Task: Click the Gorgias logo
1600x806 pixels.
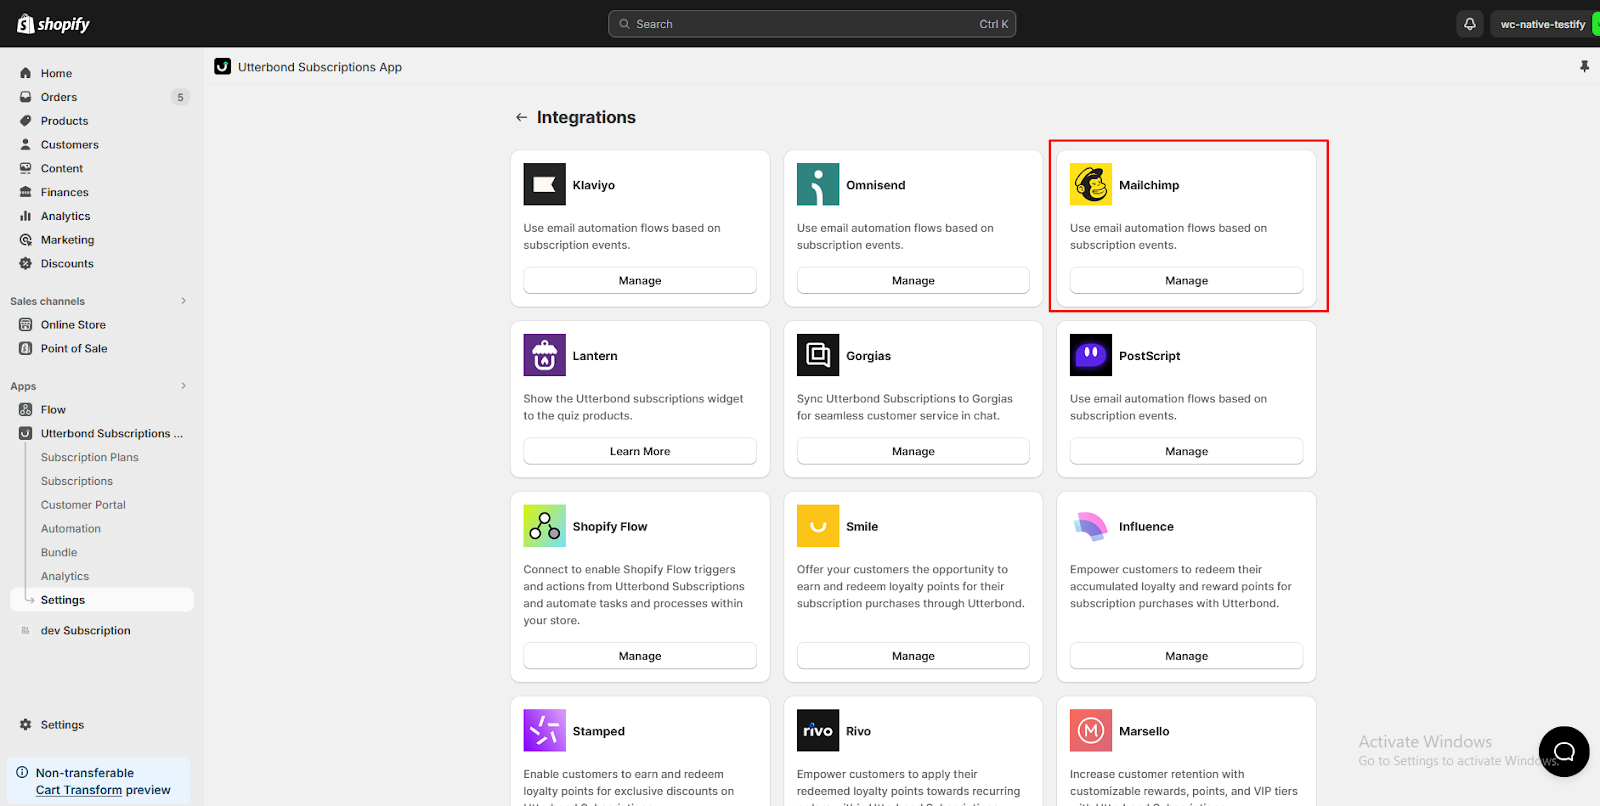Action: pos(818,355)
